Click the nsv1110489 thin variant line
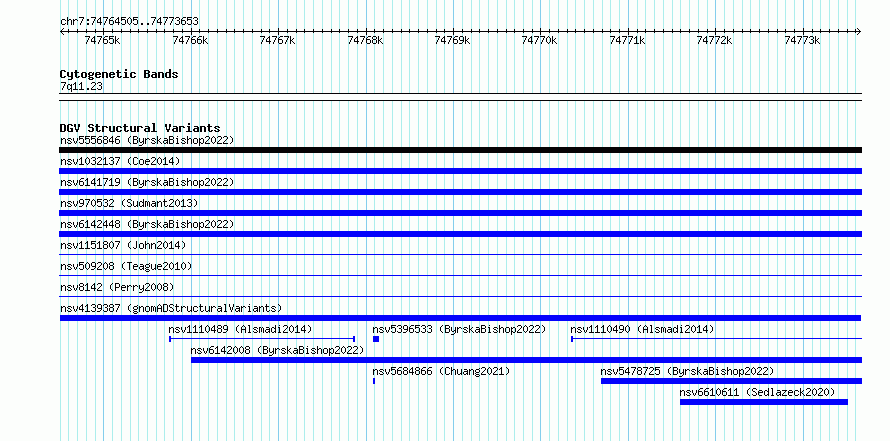 [262, 339]
